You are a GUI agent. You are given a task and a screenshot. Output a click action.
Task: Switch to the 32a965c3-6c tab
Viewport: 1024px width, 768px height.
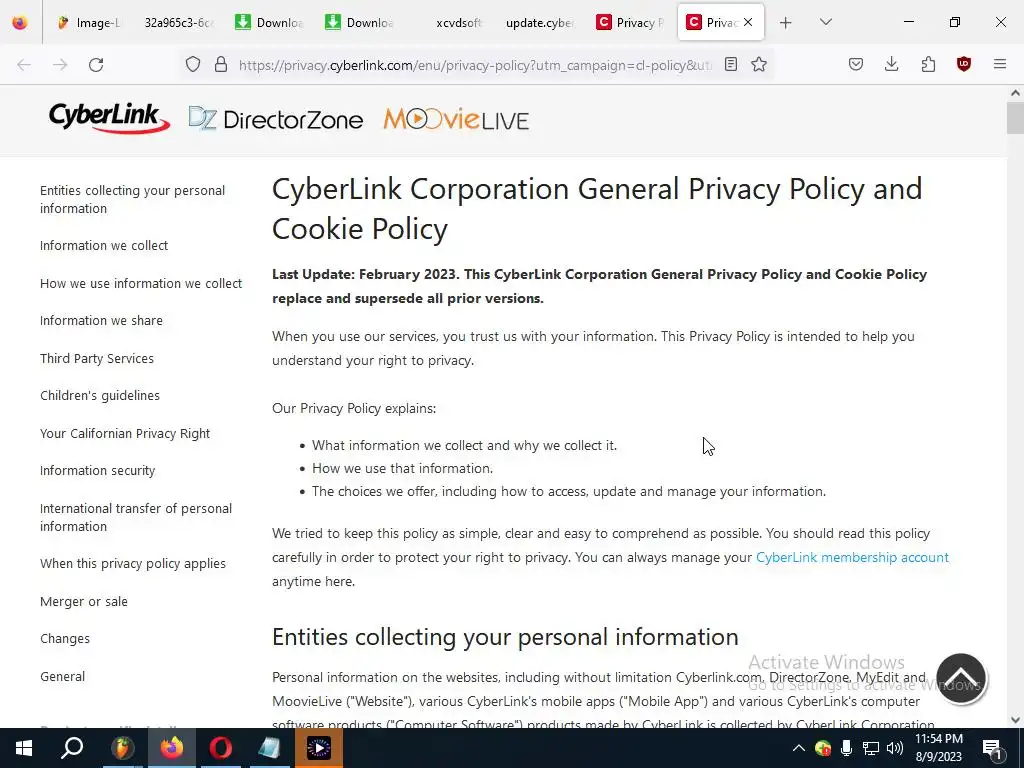click(178, 23)
